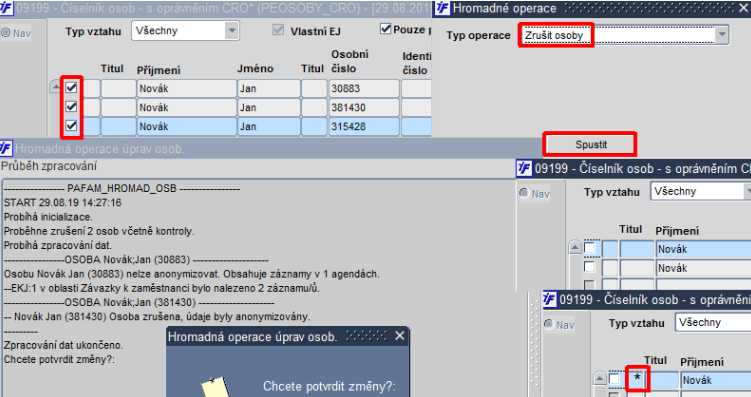Viewport: 751px width, 397px height.
Task: Click the PAFAM_HROMAD_OSB log header line
Action: pos(122,189)
